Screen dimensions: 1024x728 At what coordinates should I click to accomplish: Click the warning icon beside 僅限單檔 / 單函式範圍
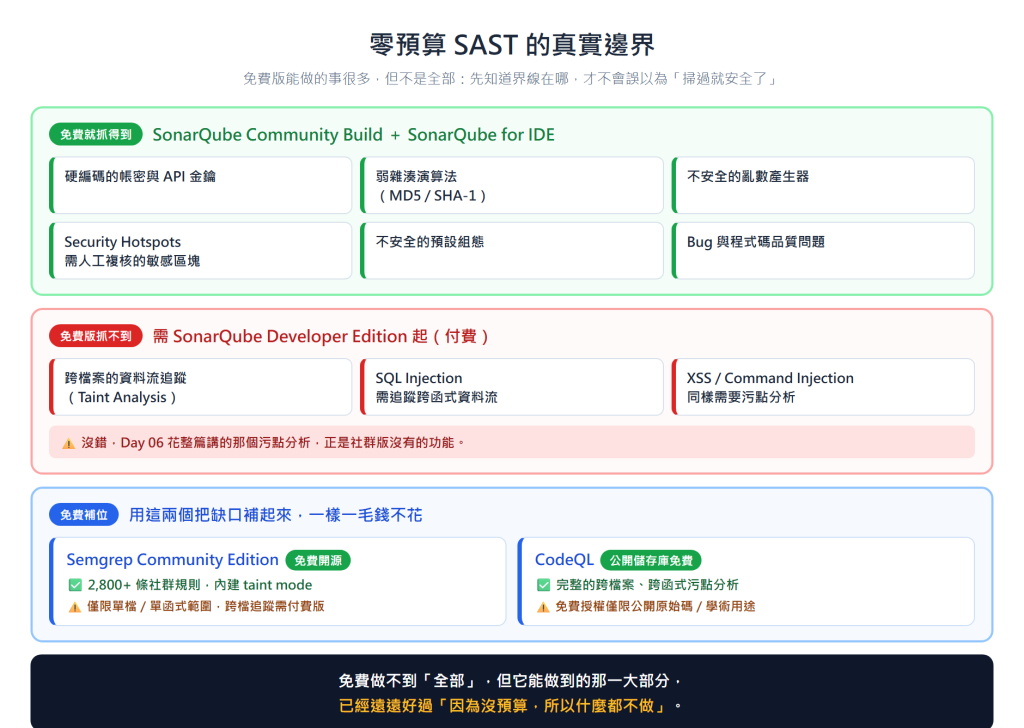click(75, 607)
